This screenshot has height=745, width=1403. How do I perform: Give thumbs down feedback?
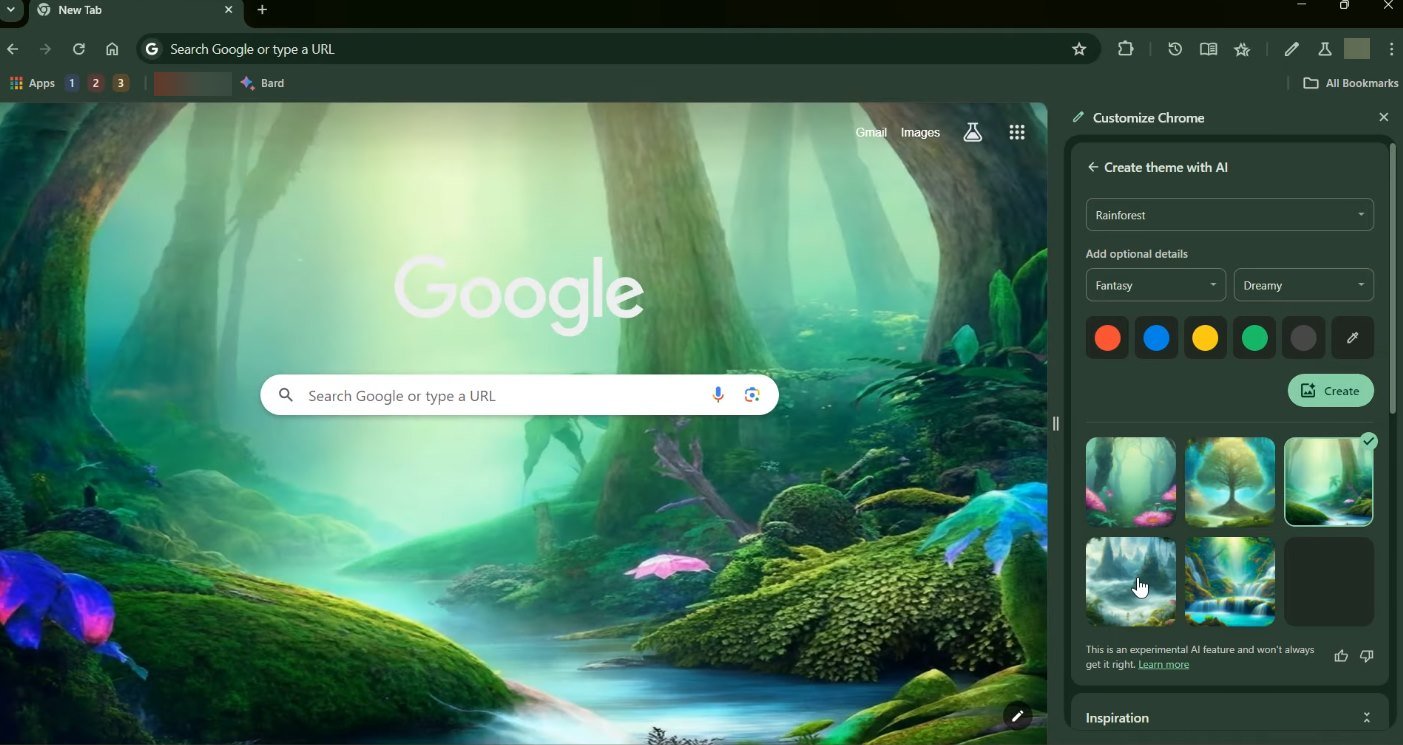(x=1367, y=656)
